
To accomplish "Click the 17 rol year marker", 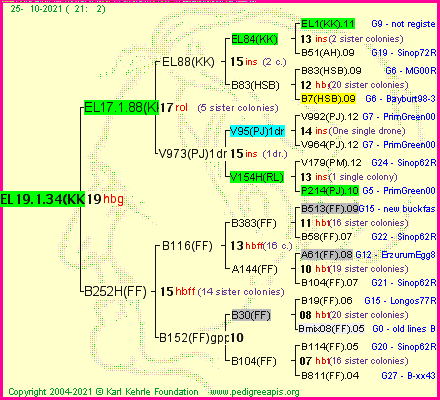I will click(174, 108).
